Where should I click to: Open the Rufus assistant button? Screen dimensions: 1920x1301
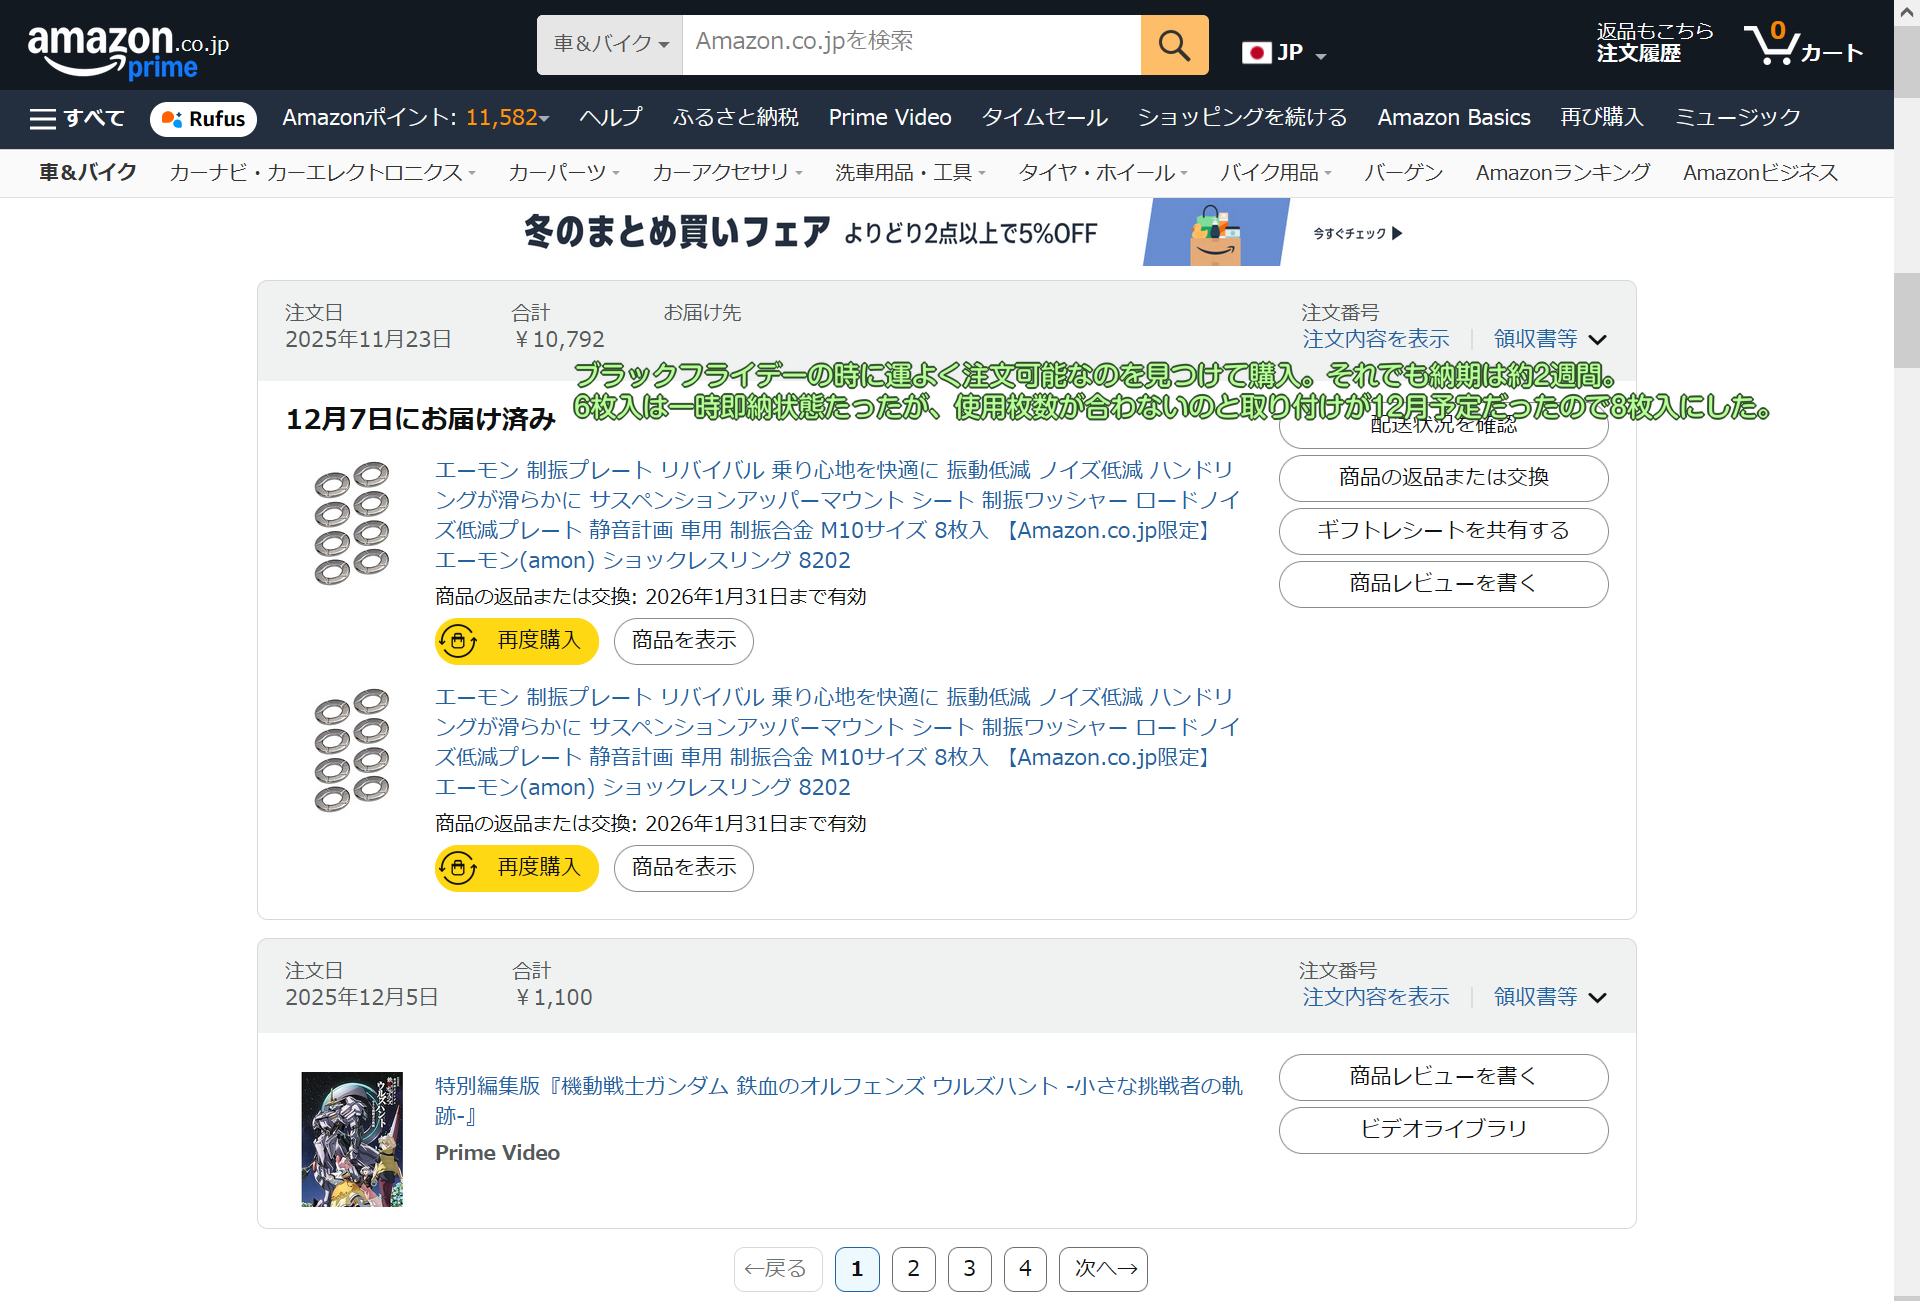pos(204,119)
